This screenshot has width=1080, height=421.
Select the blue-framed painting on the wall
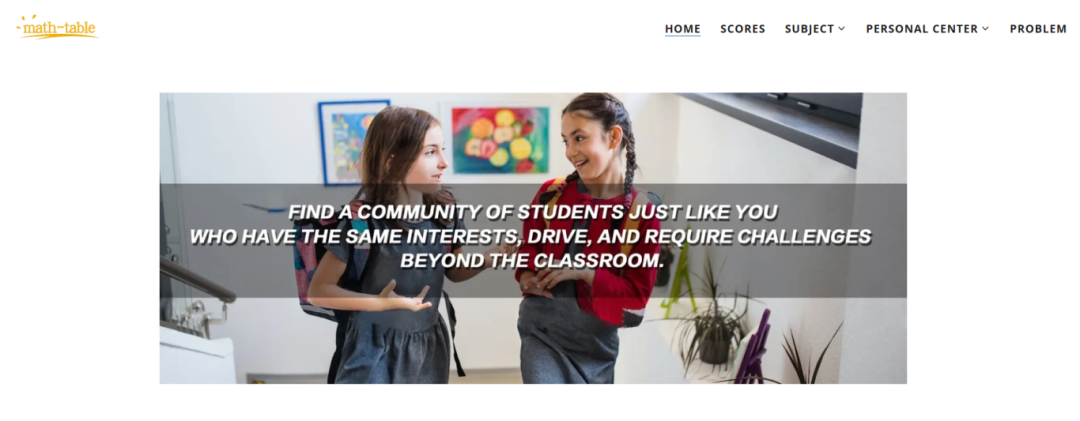coord(351,141)
